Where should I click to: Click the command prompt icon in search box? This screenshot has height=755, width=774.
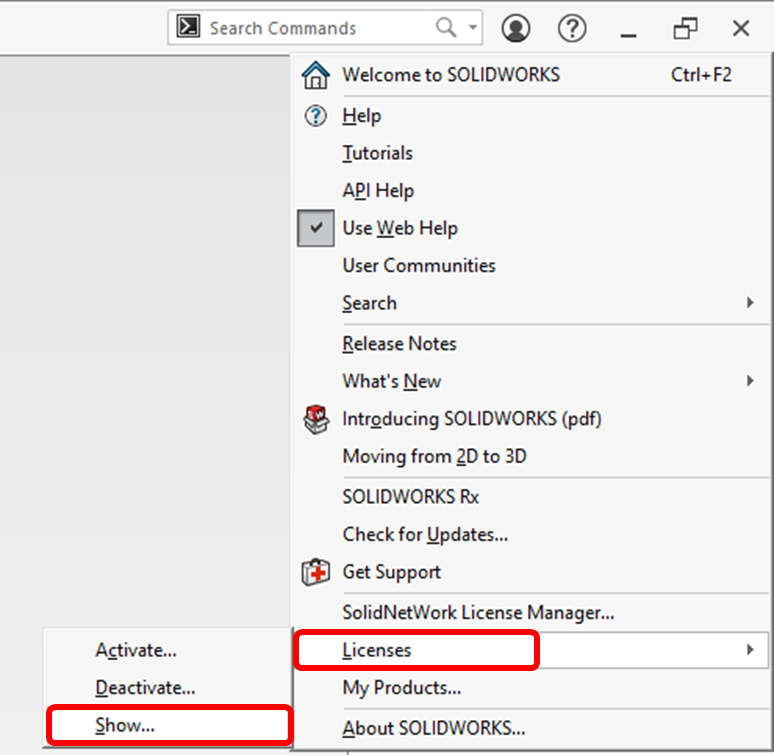pyautogui.click(x=188, y=27)
